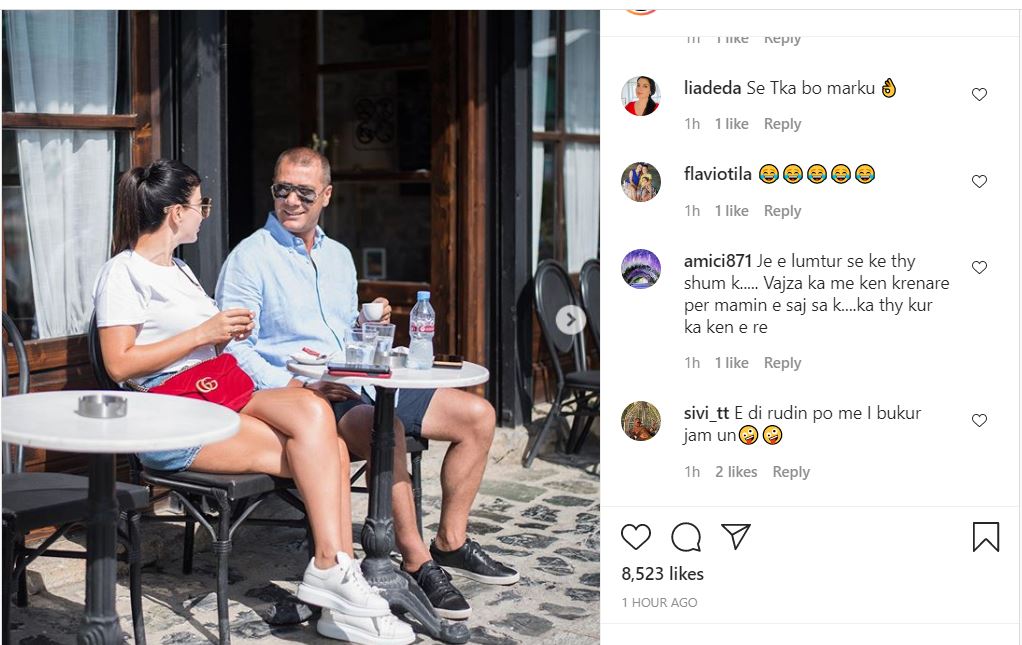Like the post with the heart icon
The width and height of the screenshot is (1022, 645).
635,537
